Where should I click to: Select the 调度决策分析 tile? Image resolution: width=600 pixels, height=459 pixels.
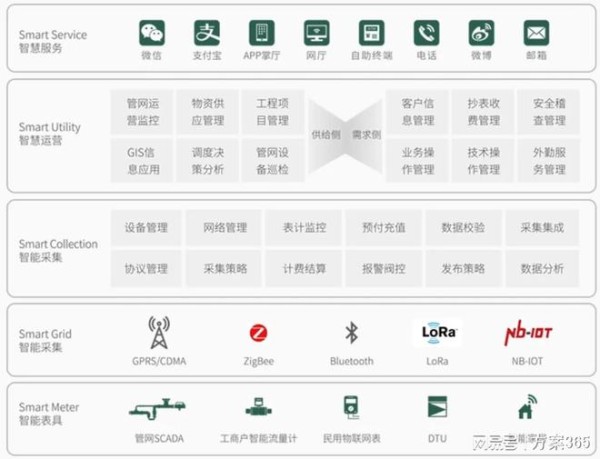(x=208, y=161)
